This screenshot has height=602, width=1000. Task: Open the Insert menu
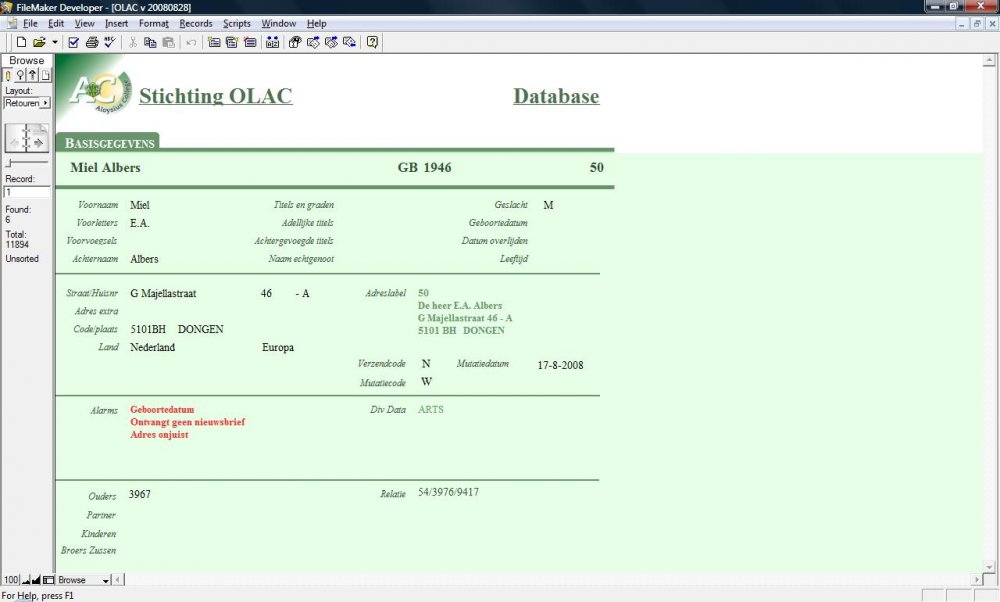click(116, 24)
